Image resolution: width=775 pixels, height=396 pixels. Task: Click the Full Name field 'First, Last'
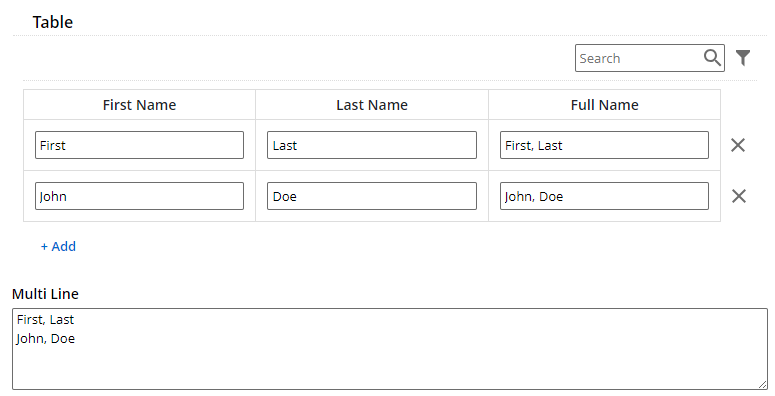pyautogui.click(x=604, y=145)
